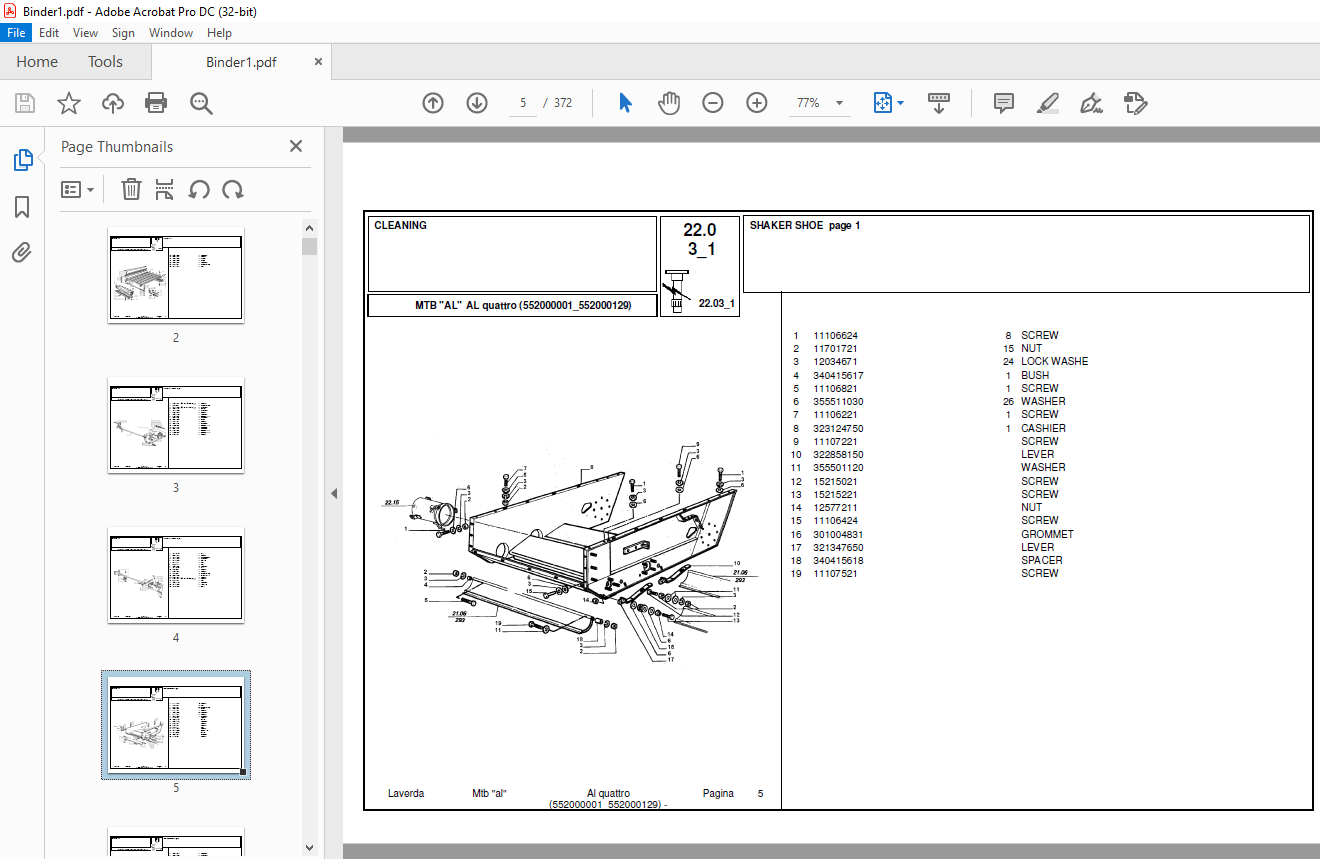The width and height of the screenshot is (1320, 859).
Task: Zoom in with plus icon
Action: pyautogui.click(x=757, y=103)
